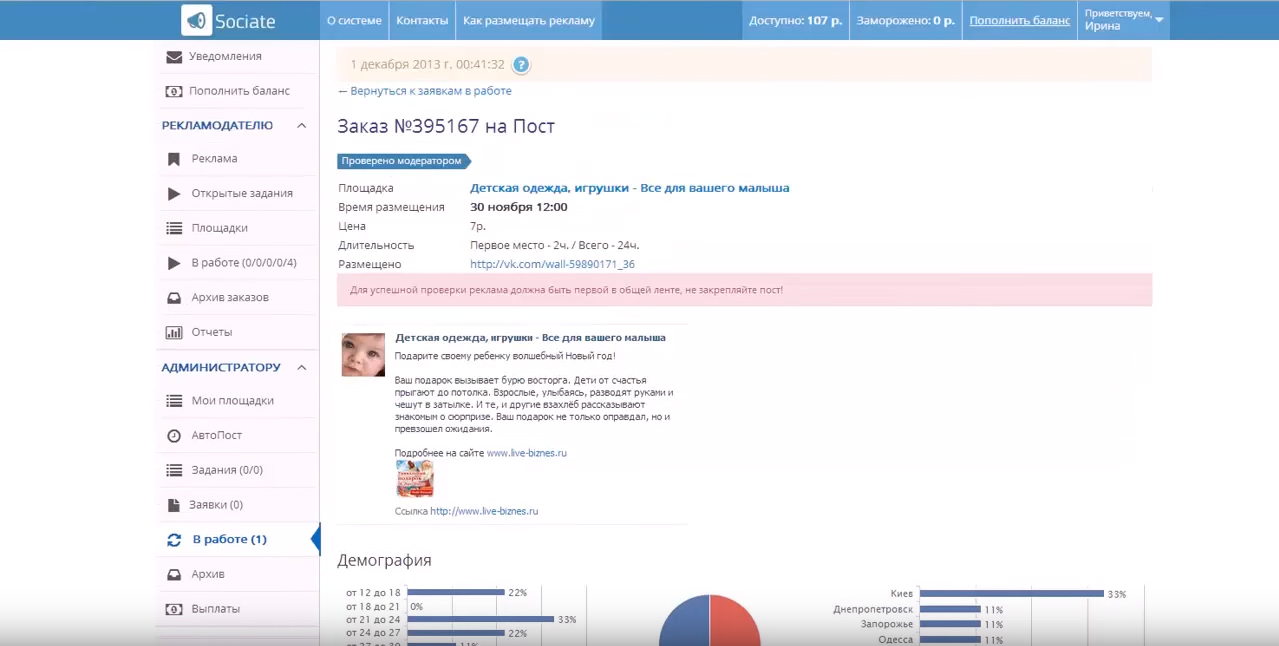Open the user dropdown next to Ирина

pos(1159,20)
